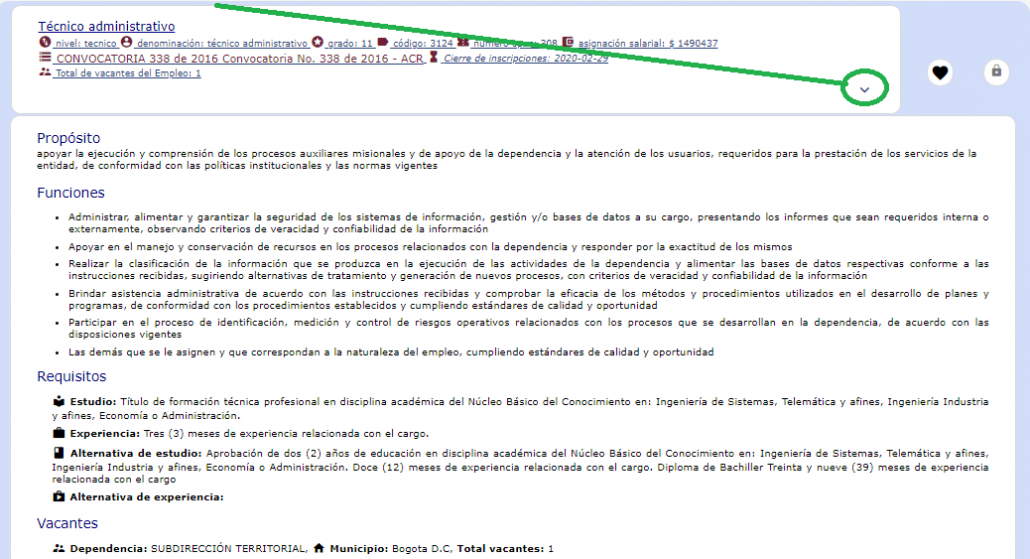The height and width of the screenshot is (559, 1030).
Task: Open the Técnico administrativo title link
Action: click(x=106, y=27)
